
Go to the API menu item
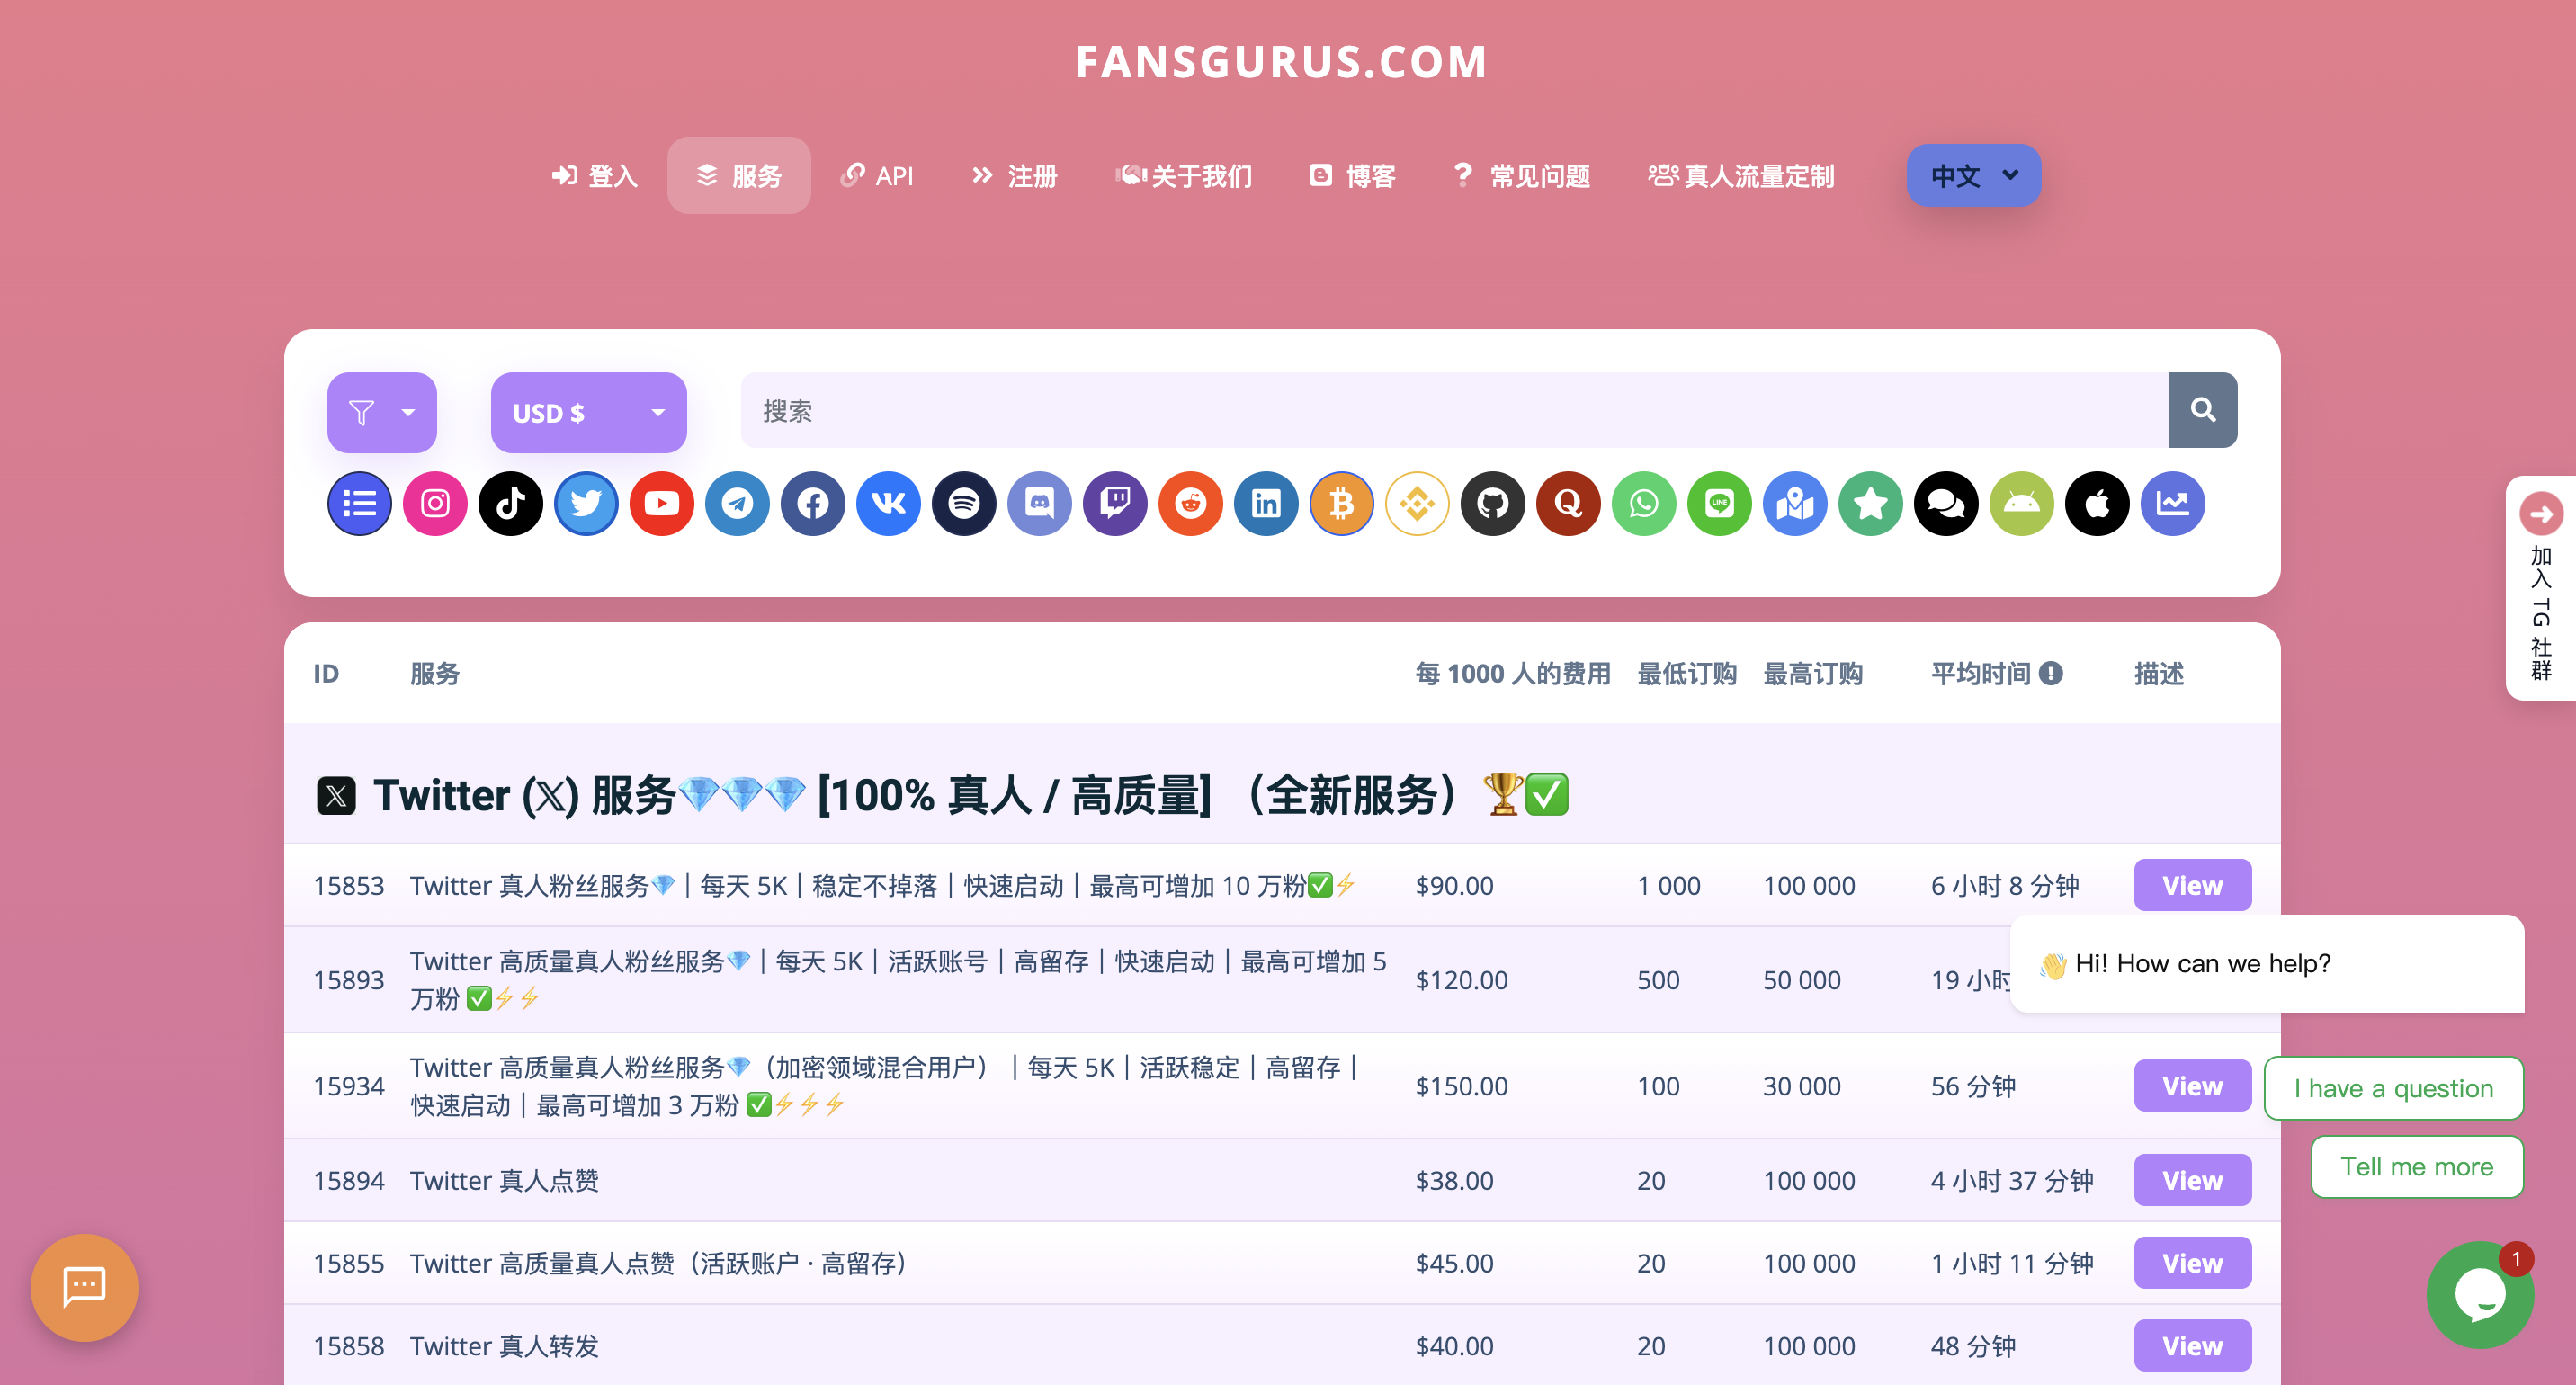[x=877, y=176]
